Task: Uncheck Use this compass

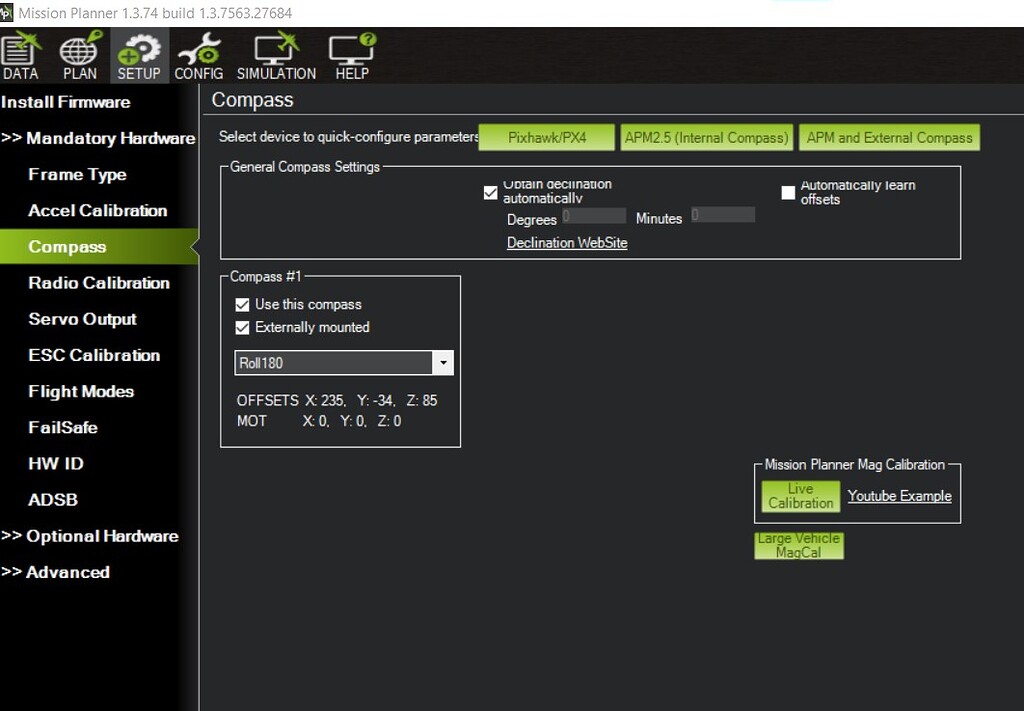Action: [242, 304]
